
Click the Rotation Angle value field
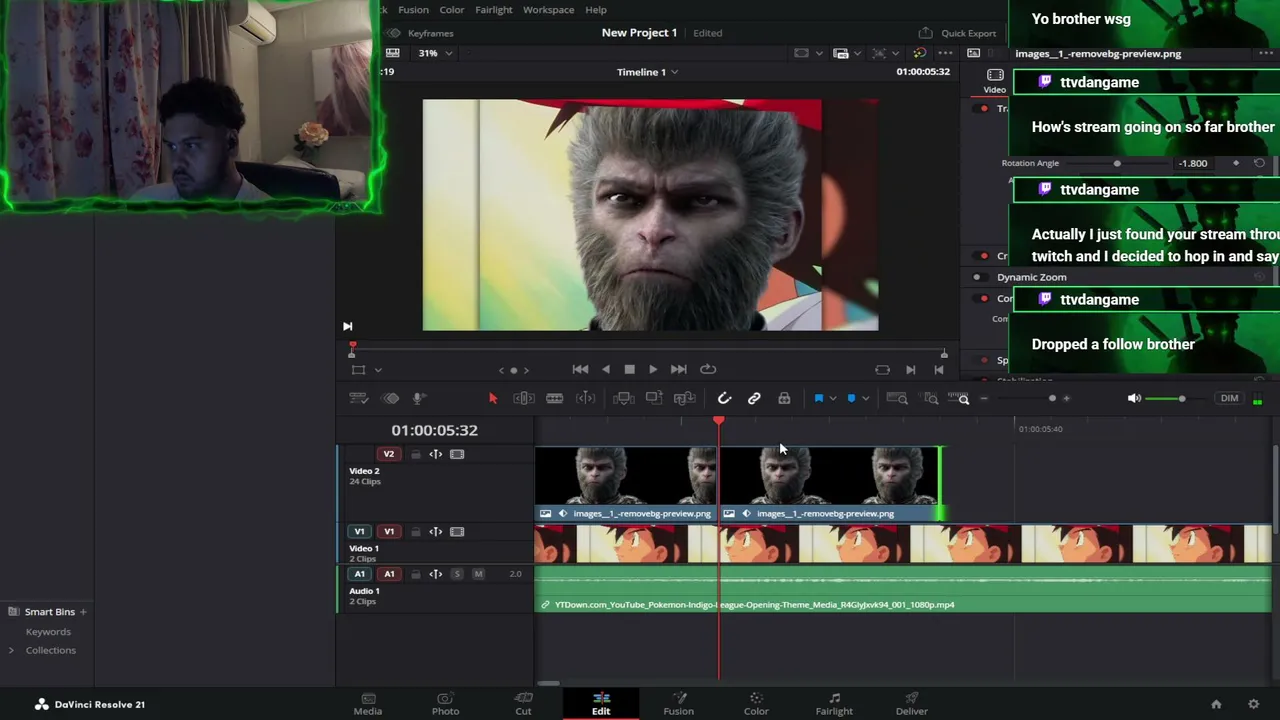tap(1193, 163)
